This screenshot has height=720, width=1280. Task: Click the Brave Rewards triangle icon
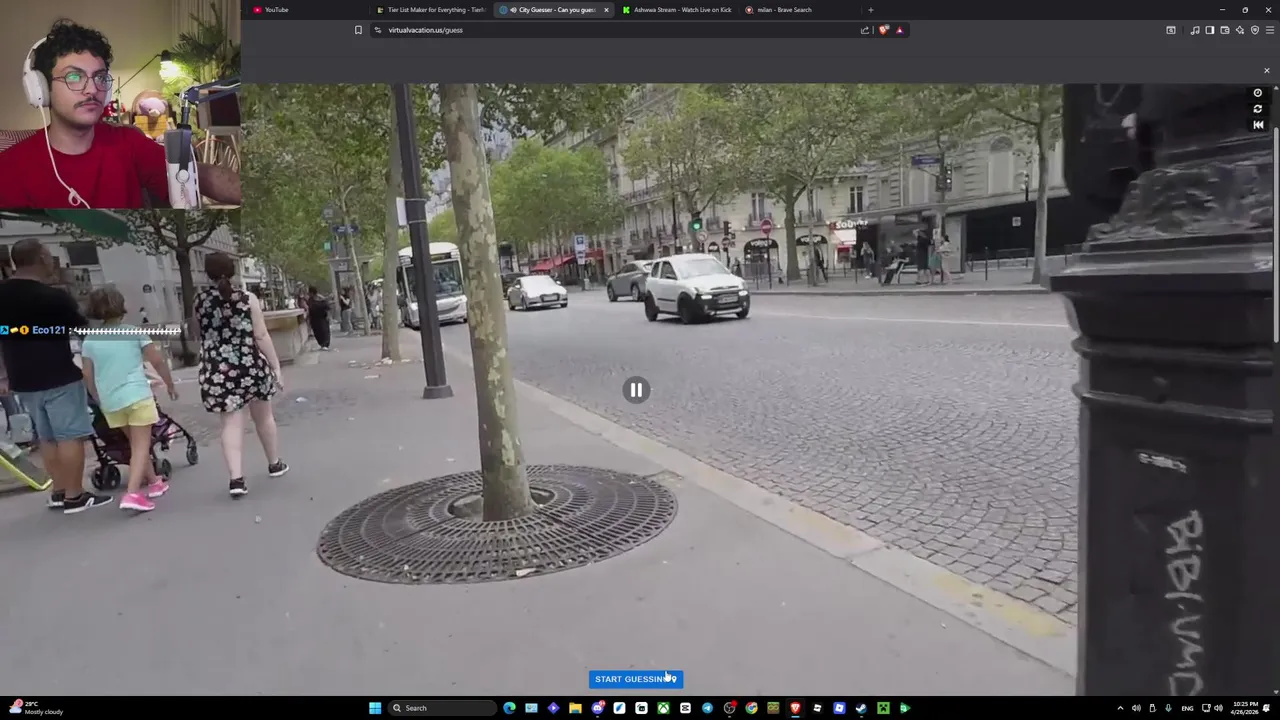(899, 30)
